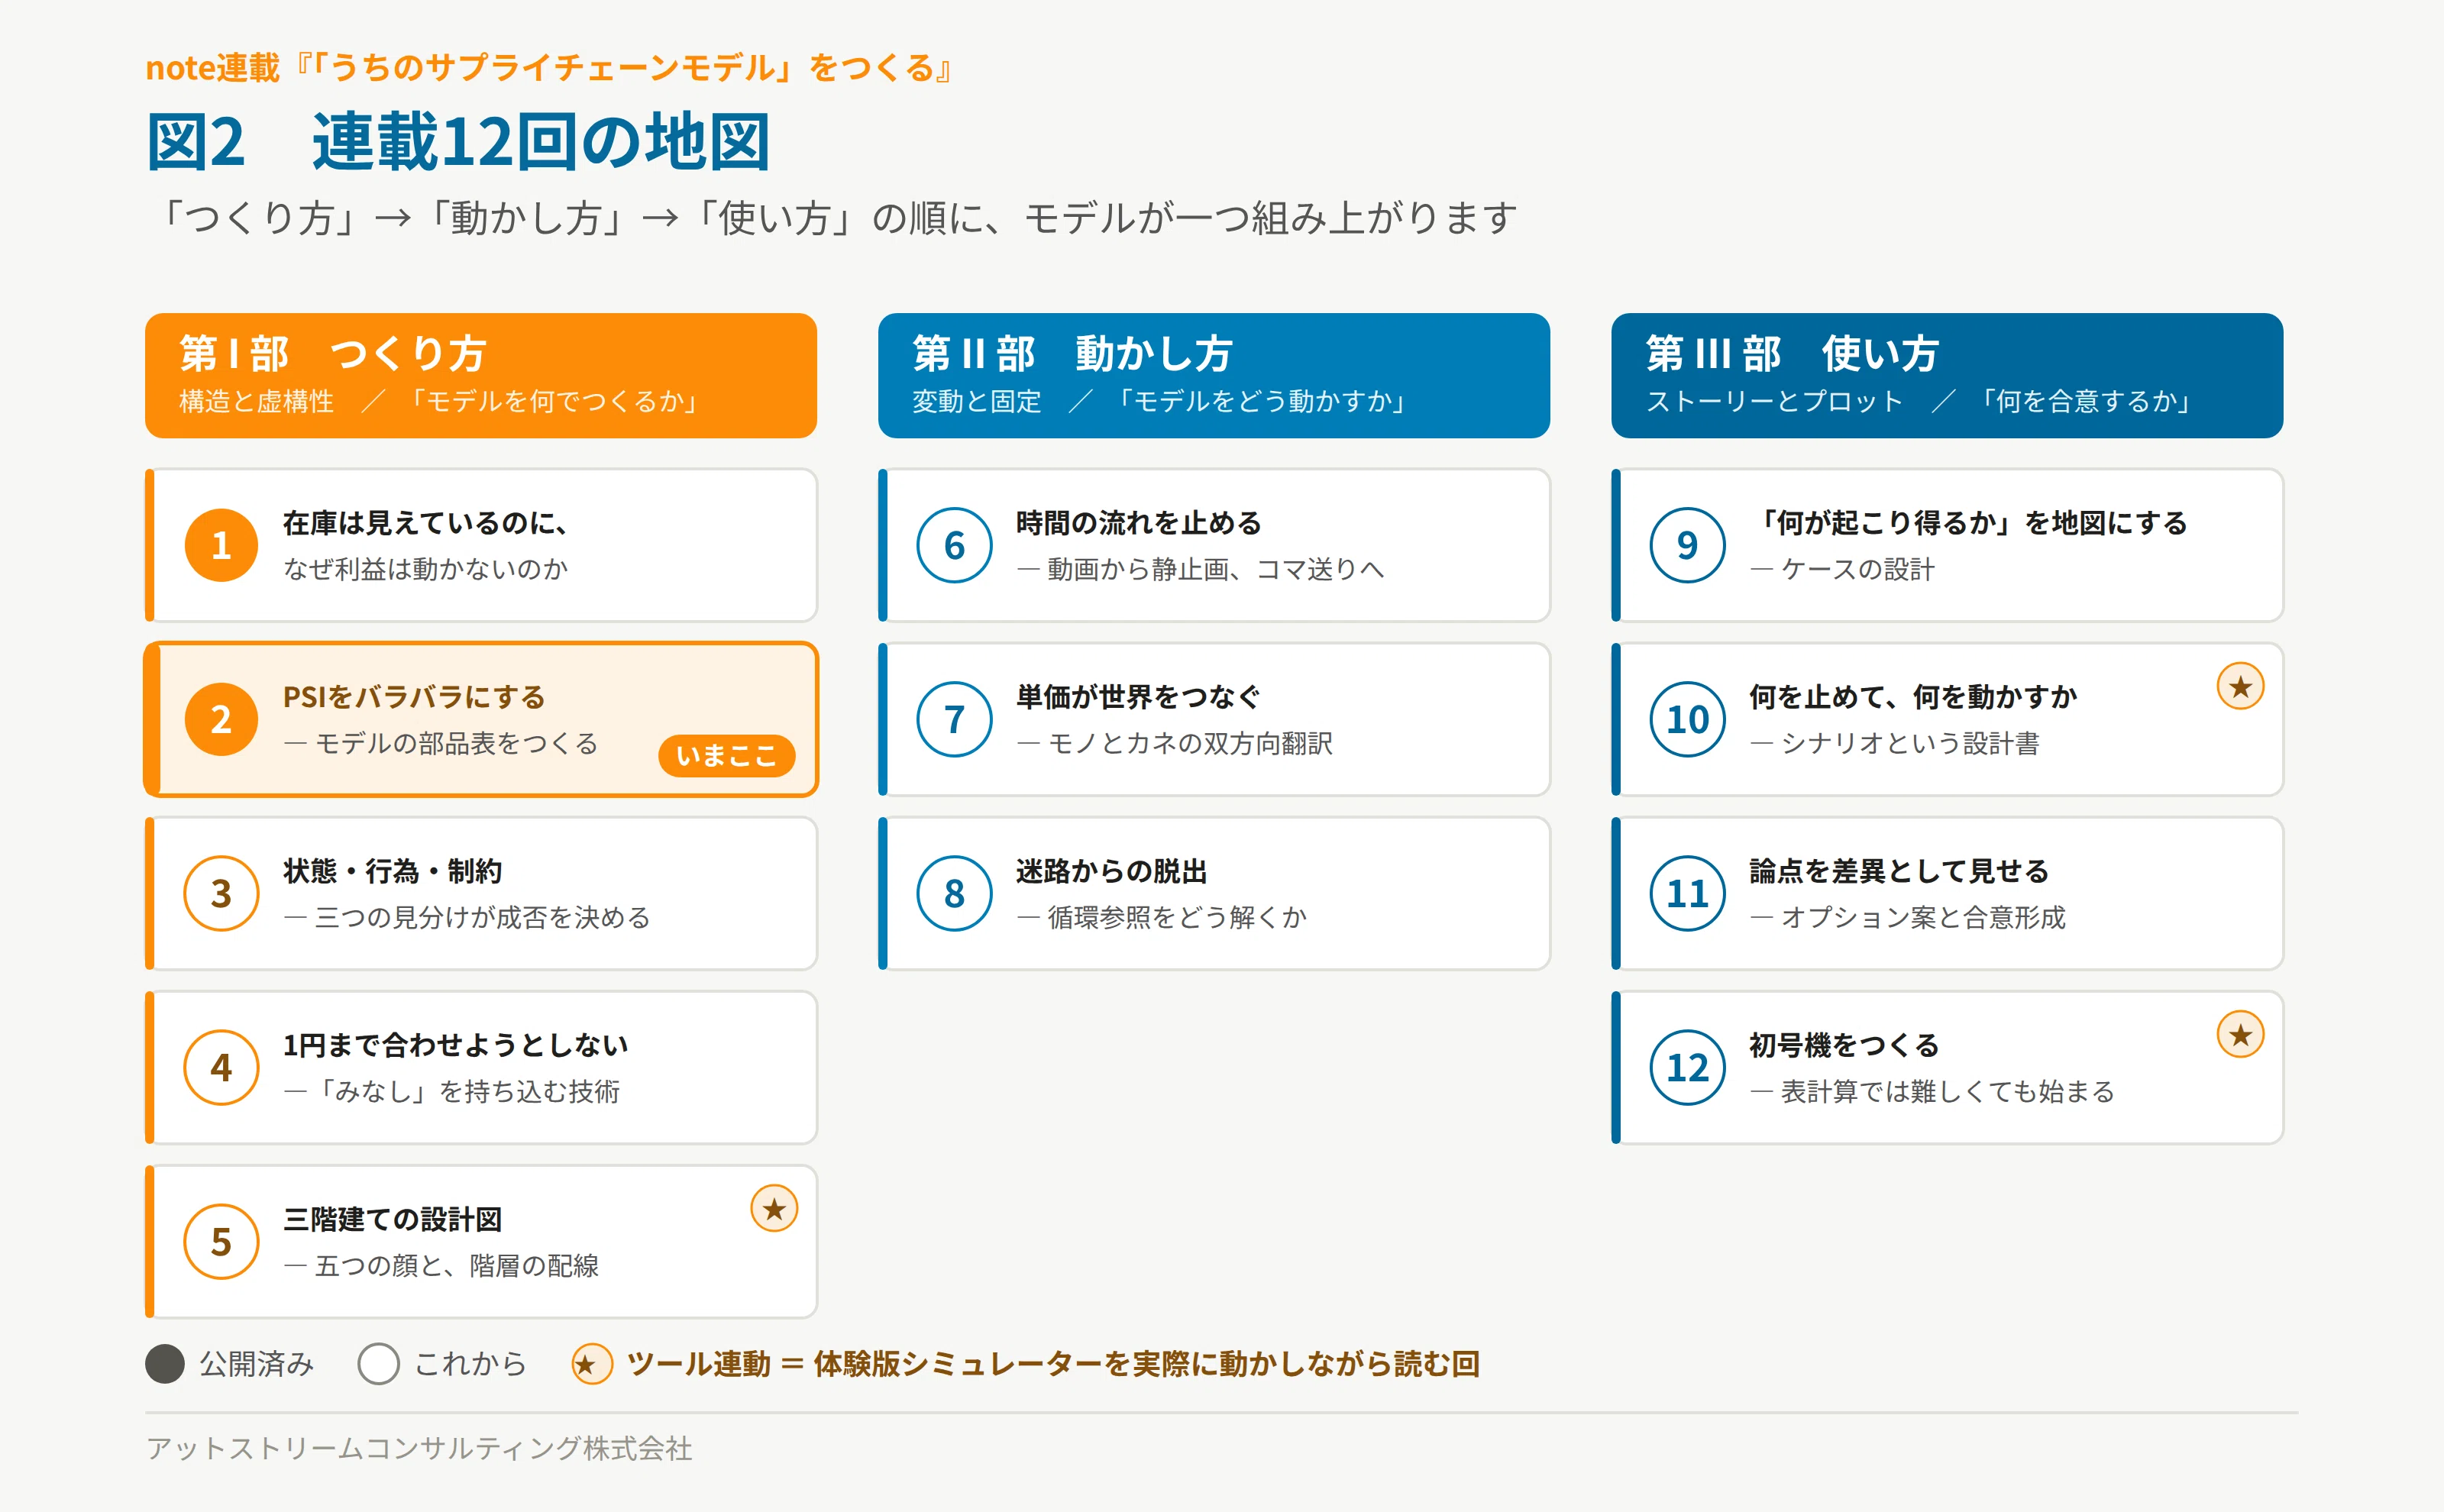Viewport: 2444px width, 1512px height.
Task: Click star icon on 何を止めて、何を動かすか card
Action: tap(2240, 686)
